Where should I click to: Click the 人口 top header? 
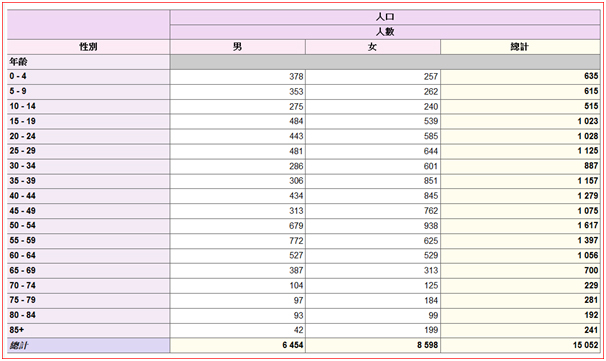click(385, 17)
